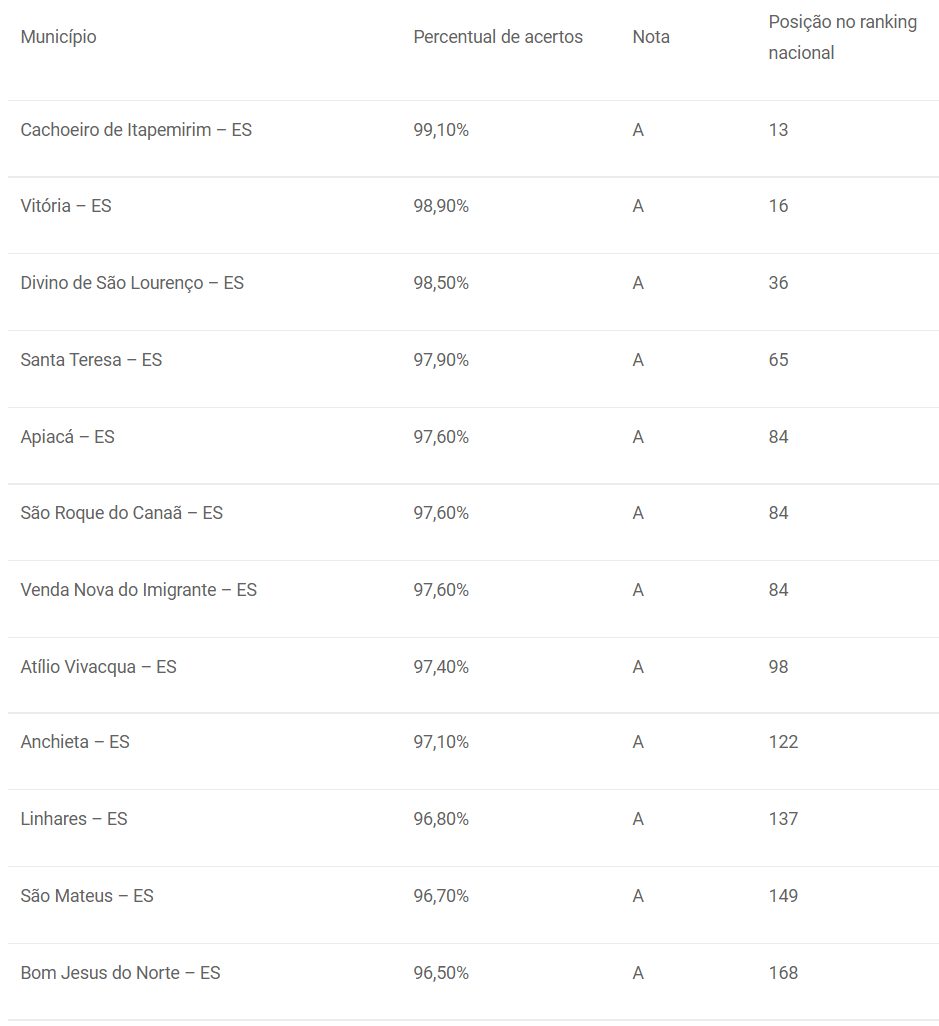Image resolution: width=939 pixels, height=1026 pixels.
Task: Click the Nota column header
Action: [650, 37]
